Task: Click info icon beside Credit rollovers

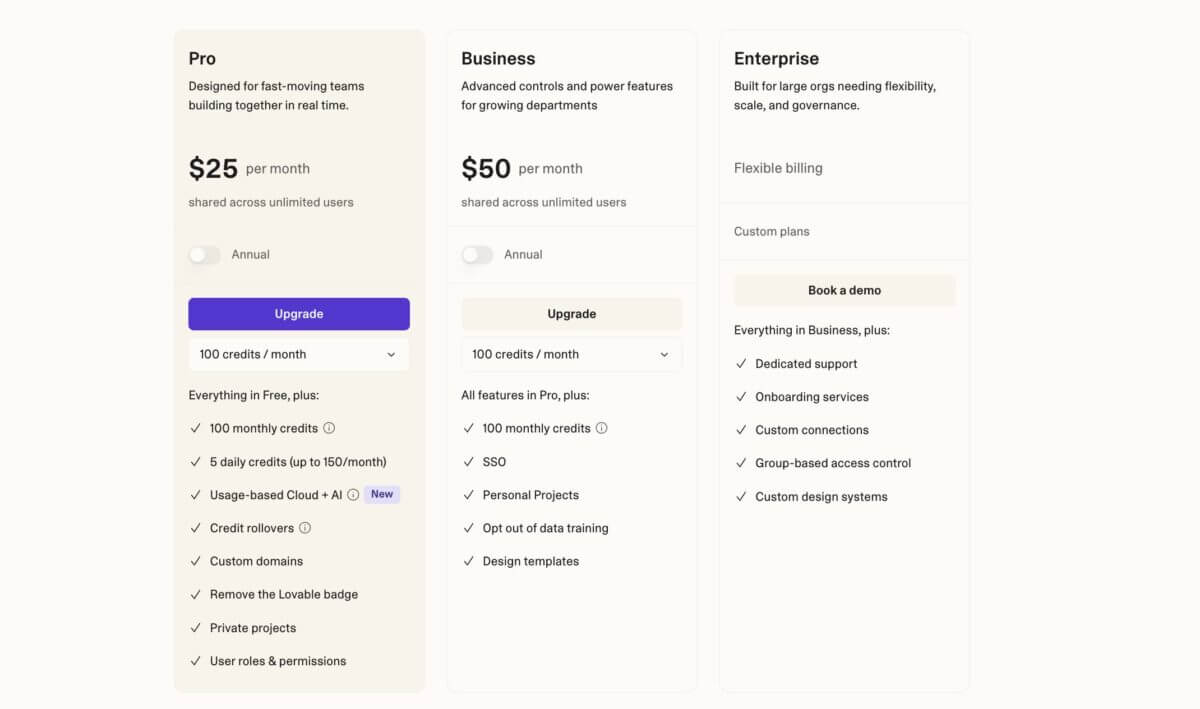Action: 305,528
